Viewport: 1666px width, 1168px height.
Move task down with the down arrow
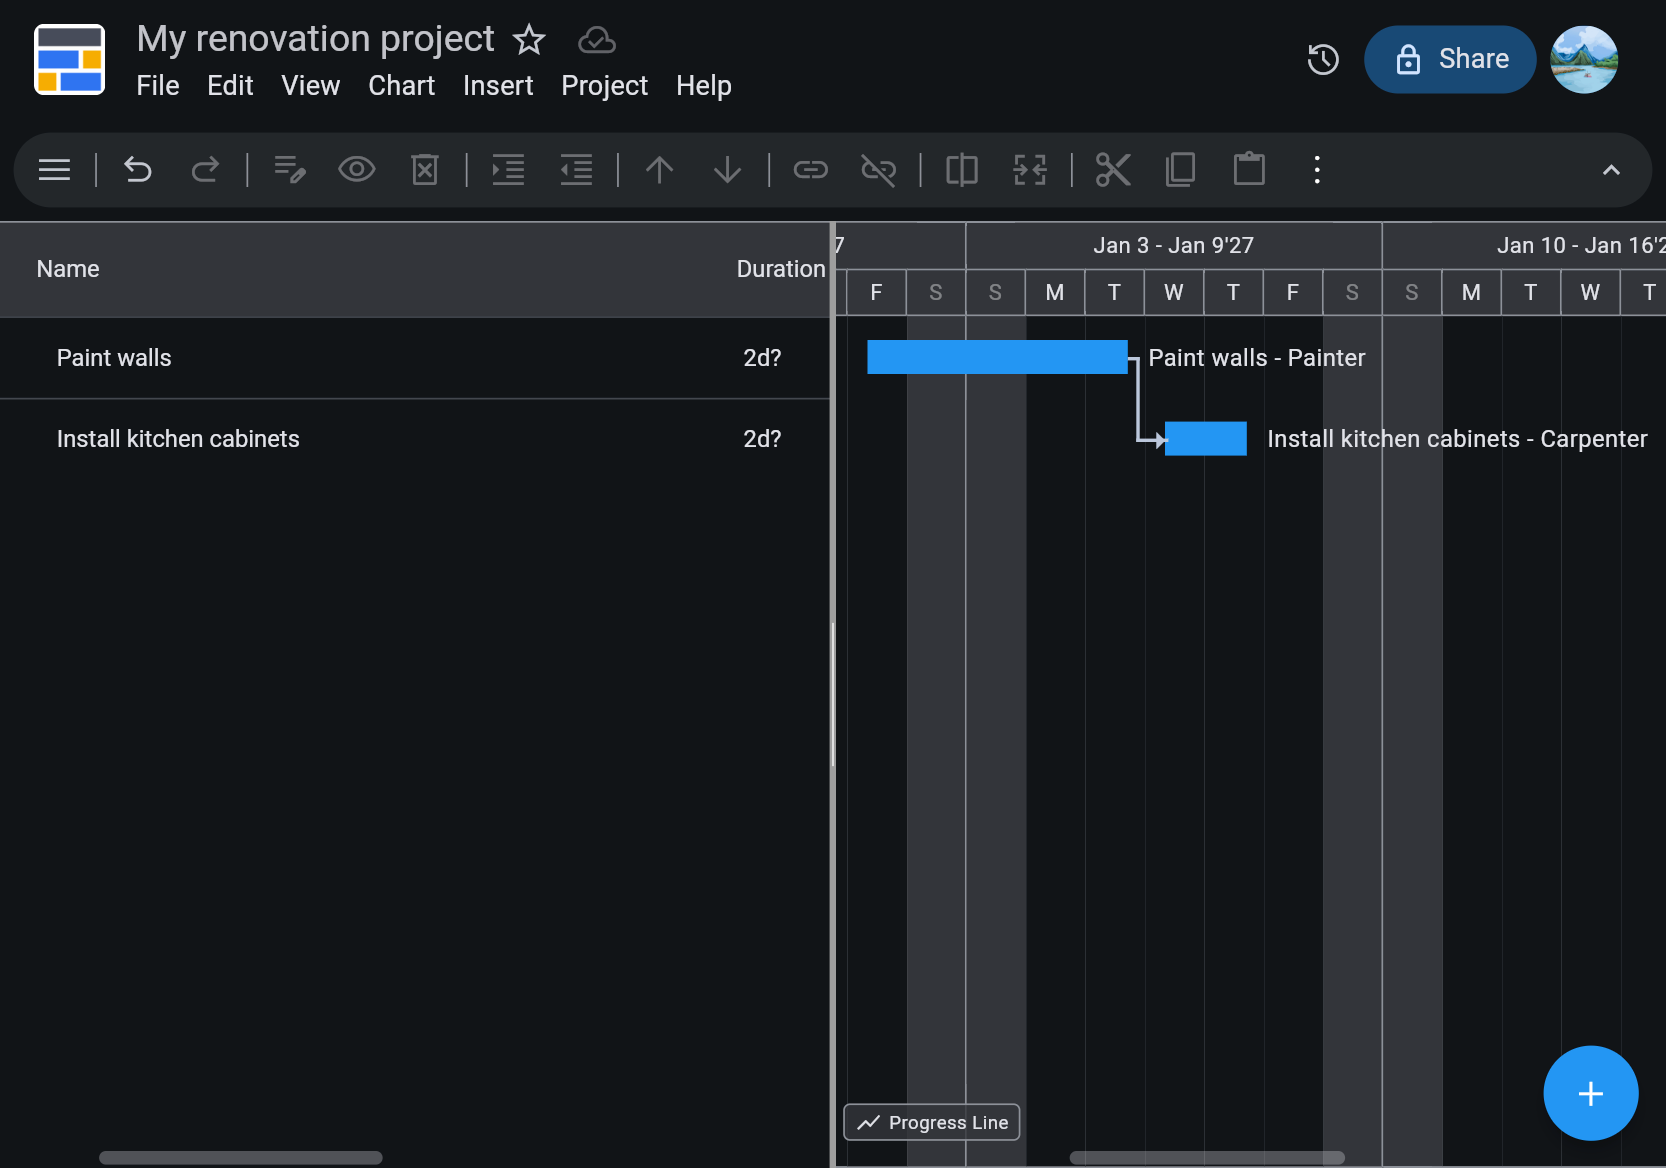coord(727,170)
